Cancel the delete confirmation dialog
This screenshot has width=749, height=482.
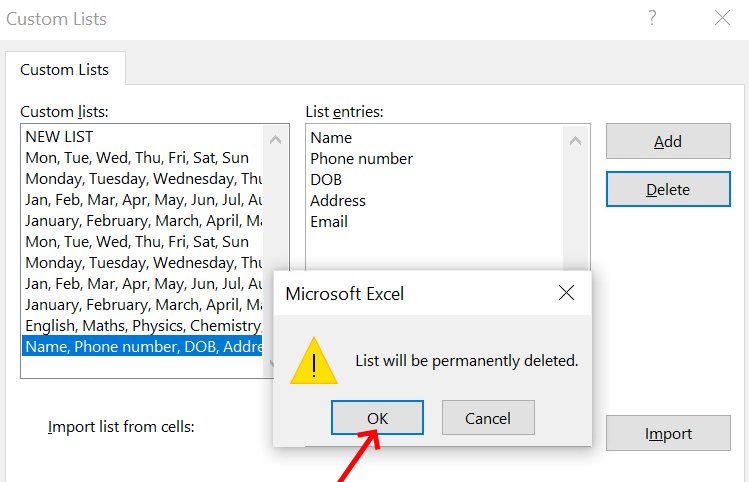(488, 418)
